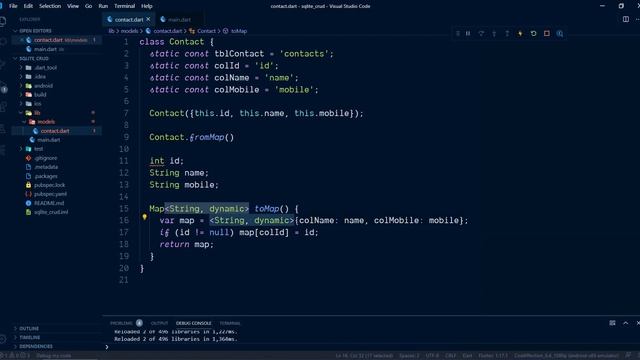Click the Contact class breadcrumb

[206, 31]
